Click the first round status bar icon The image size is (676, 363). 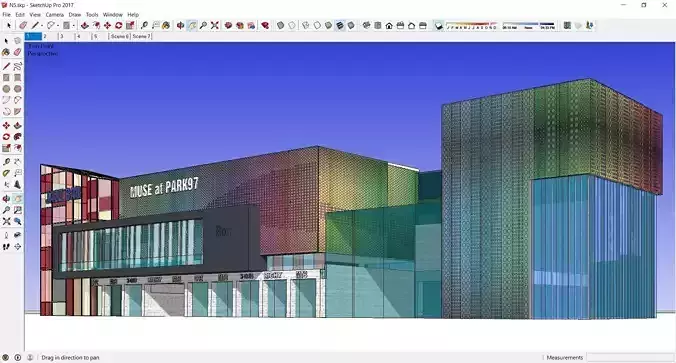6,357
